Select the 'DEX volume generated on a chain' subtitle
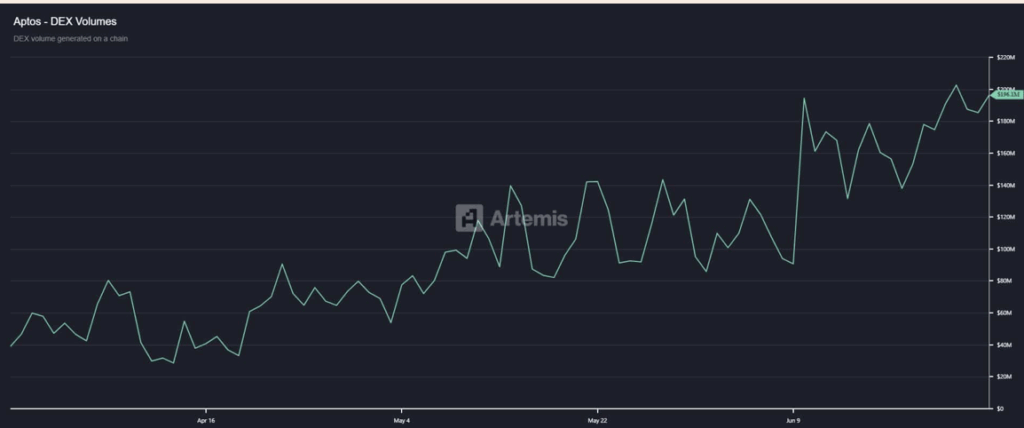Image resolution: width=1024 pixels, height=428 pixels. tap(71, 39)
